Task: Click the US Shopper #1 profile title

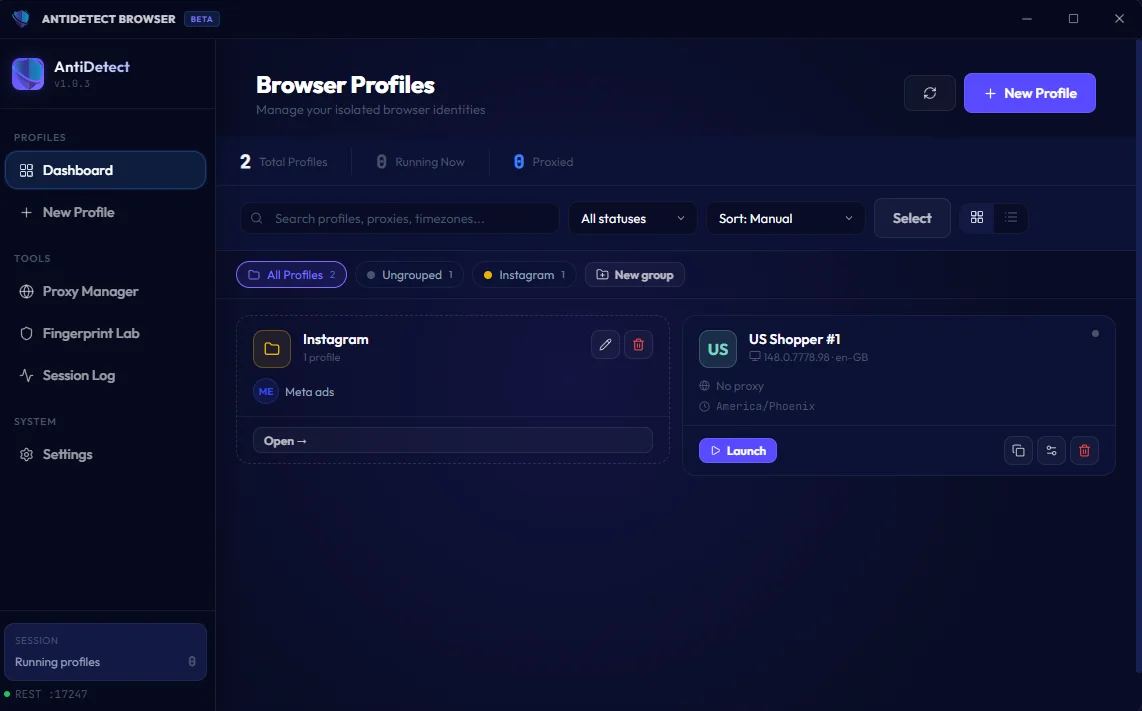Action: [795, 339]
